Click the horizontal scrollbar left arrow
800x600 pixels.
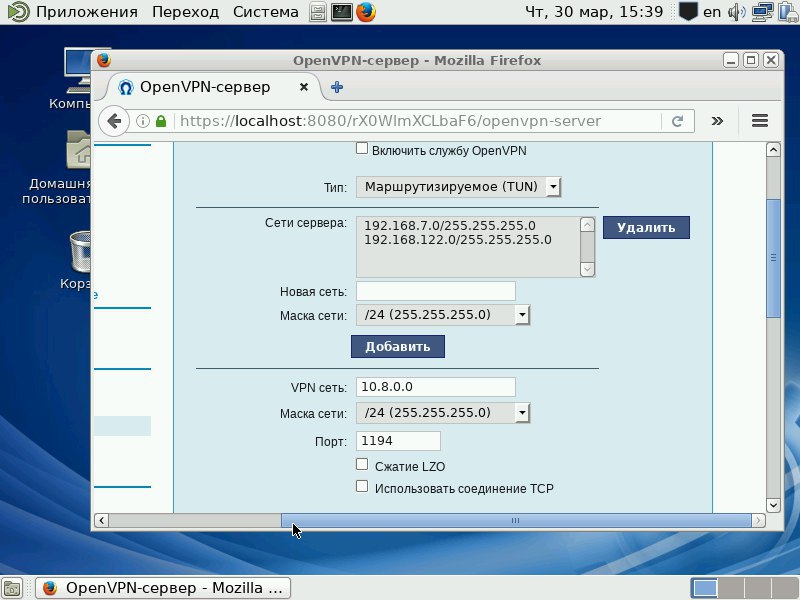coord(101,520)
